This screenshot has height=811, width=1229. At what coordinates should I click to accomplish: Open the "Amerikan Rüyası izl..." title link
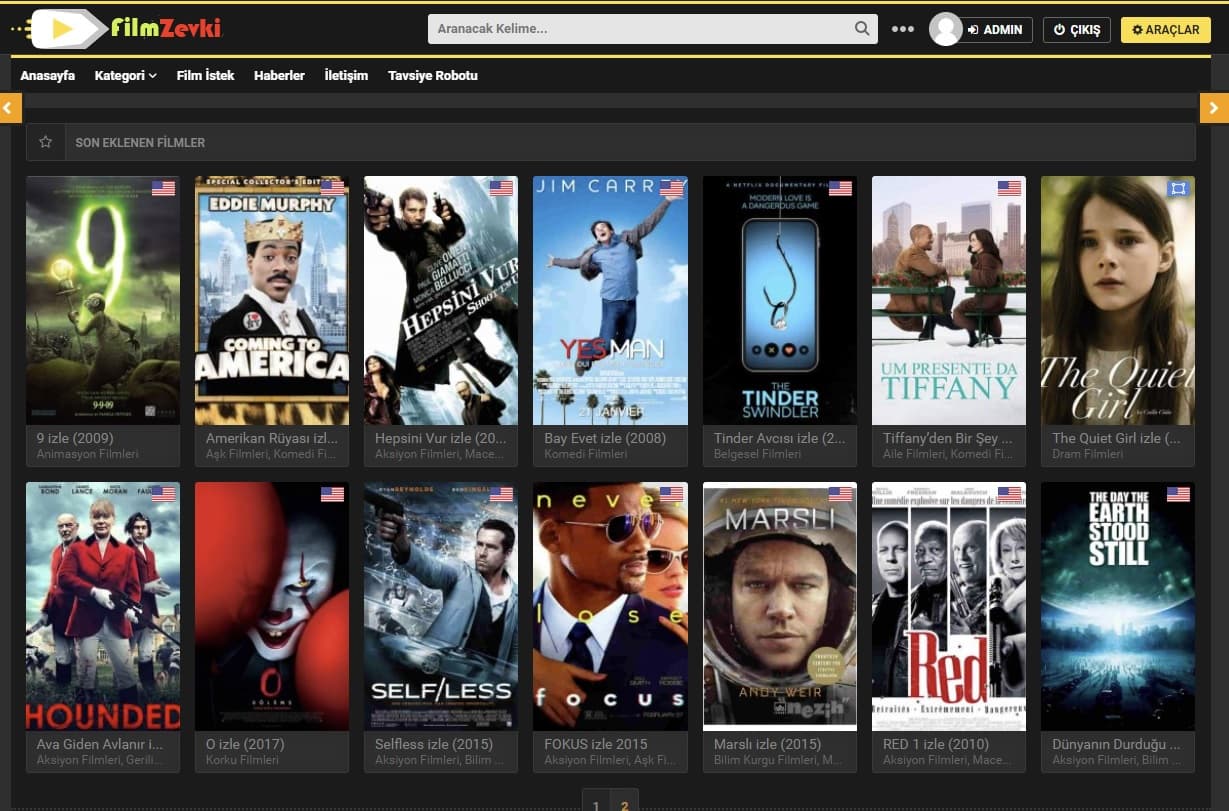click(272, 438)
